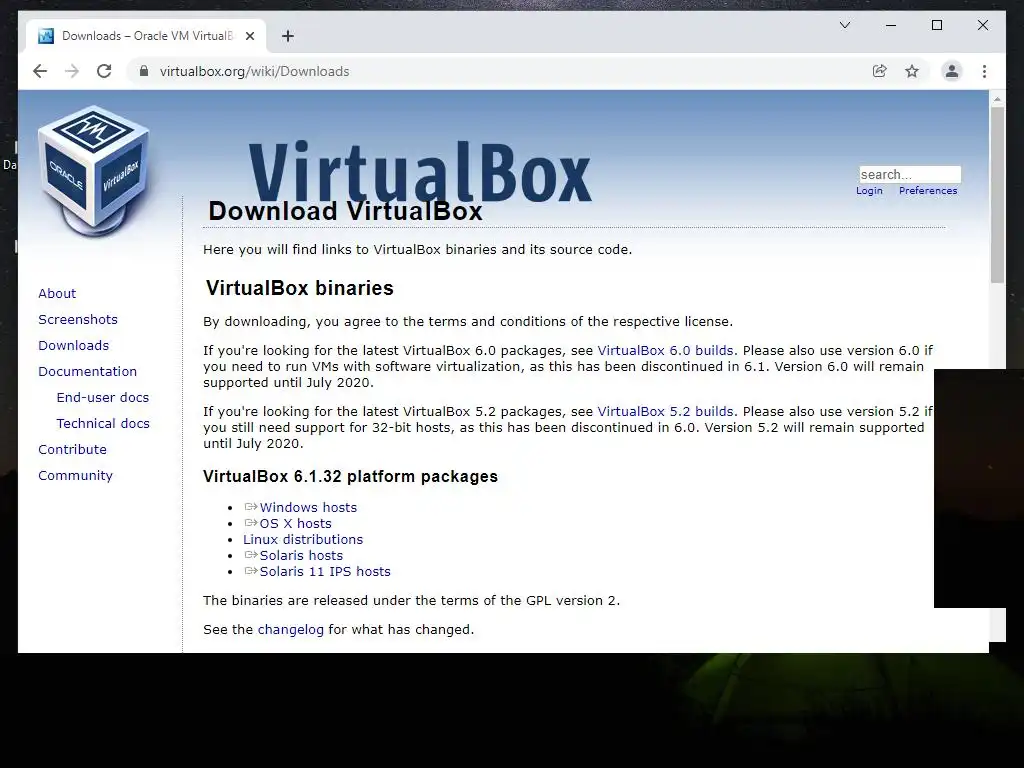The image size is (1024, 768).
Task: Open End-user docs in the sidebar
Action: (x=103, y=398)
